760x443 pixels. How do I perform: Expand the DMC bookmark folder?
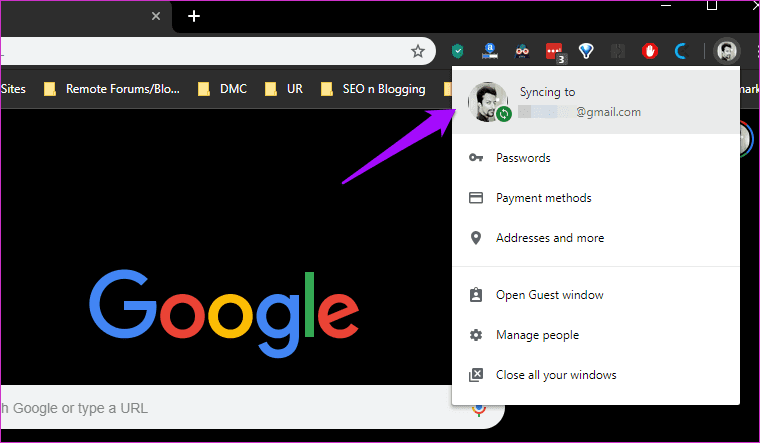[223, 89]
